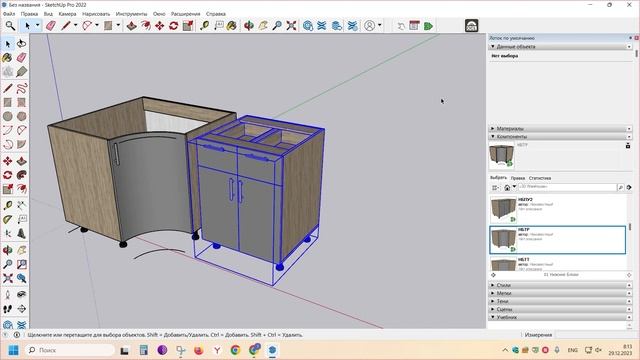Collapse the Данные объекта panel
This screenshot has width=640, height=360.
pyautogui.click(x=493, y=47)
